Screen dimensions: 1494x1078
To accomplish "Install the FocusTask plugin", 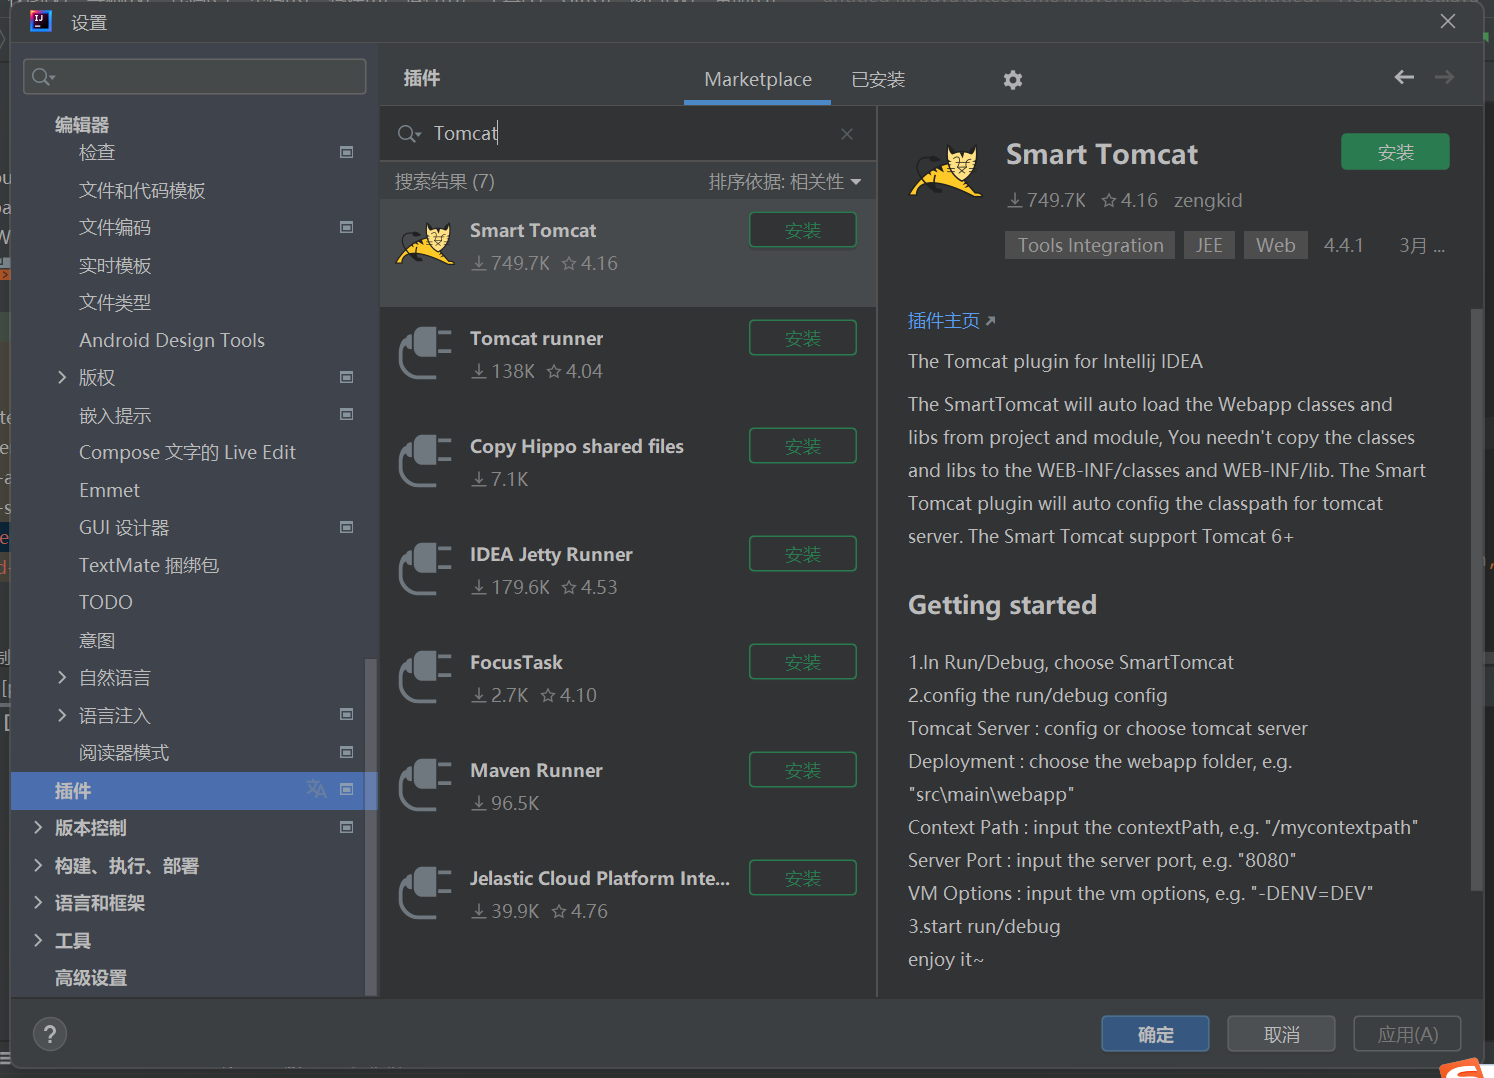I will tap(803, 662).
